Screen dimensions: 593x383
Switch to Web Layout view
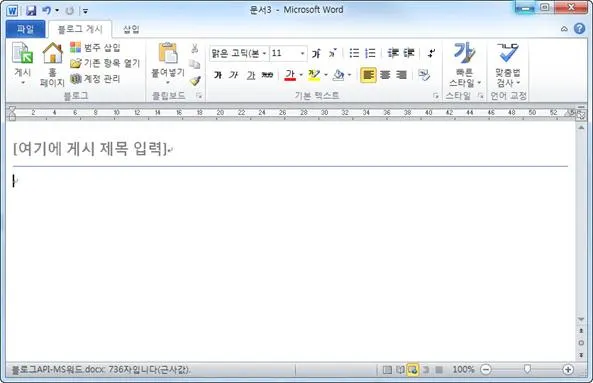(413, 369)
